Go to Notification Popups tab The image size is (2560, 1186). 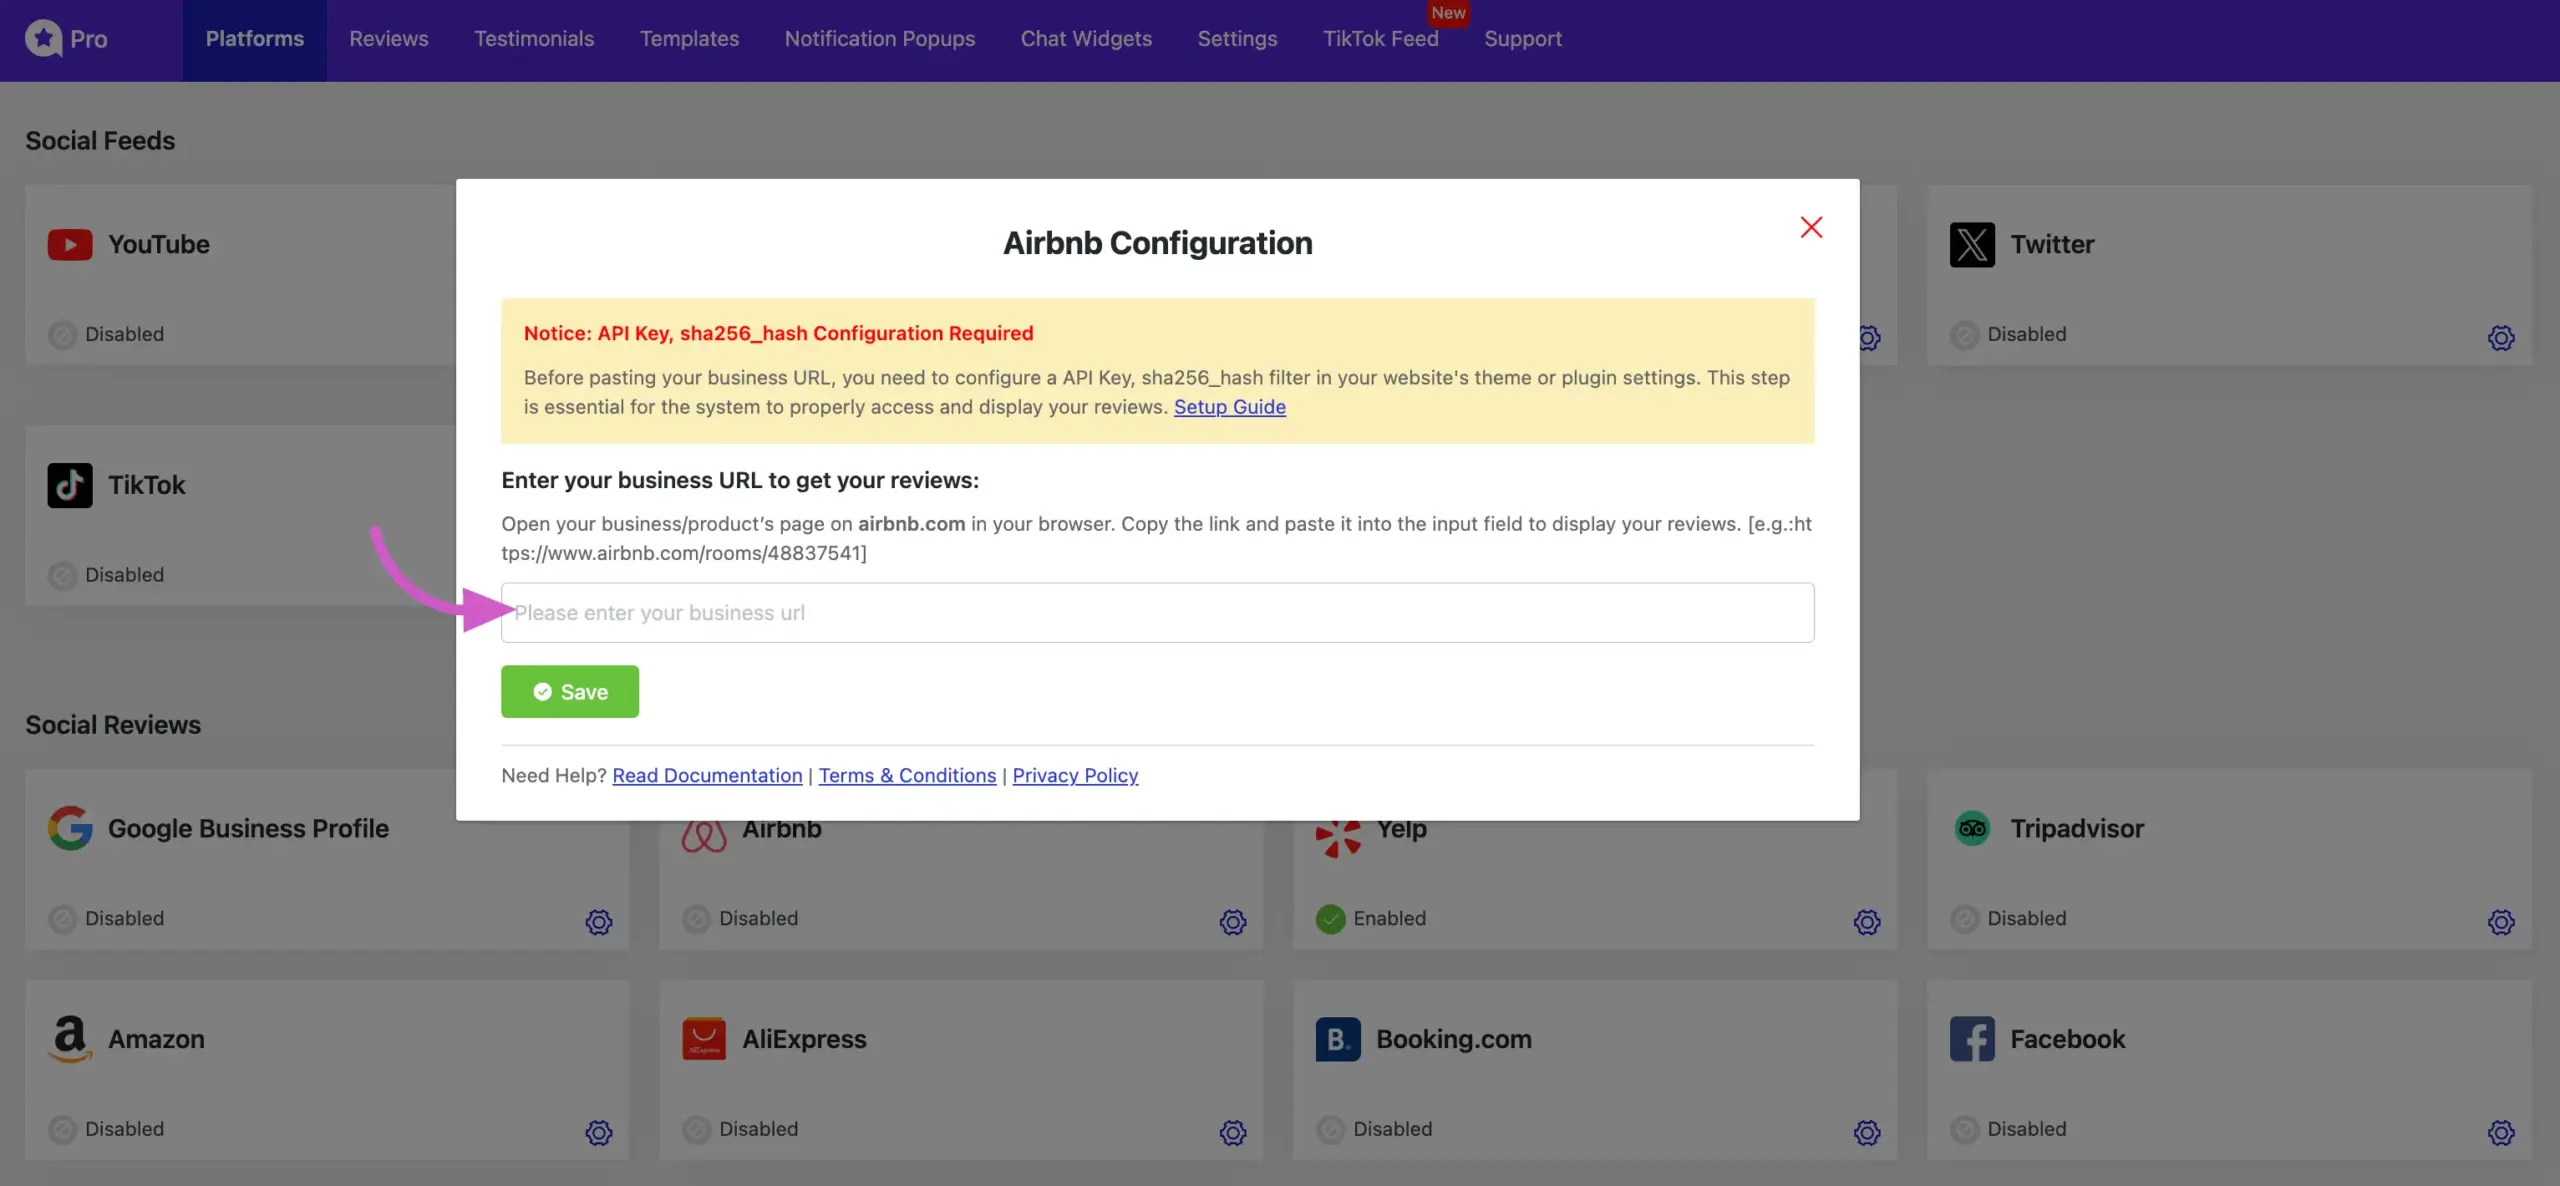coord(879,39)
